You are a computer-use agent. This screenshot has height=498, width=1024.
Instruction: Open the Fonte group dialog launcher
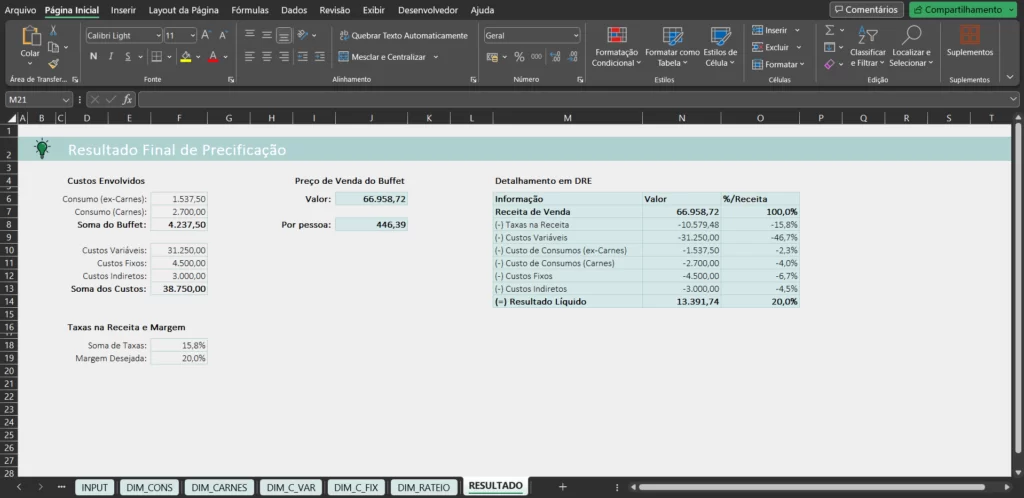click(x=231, y=80)
